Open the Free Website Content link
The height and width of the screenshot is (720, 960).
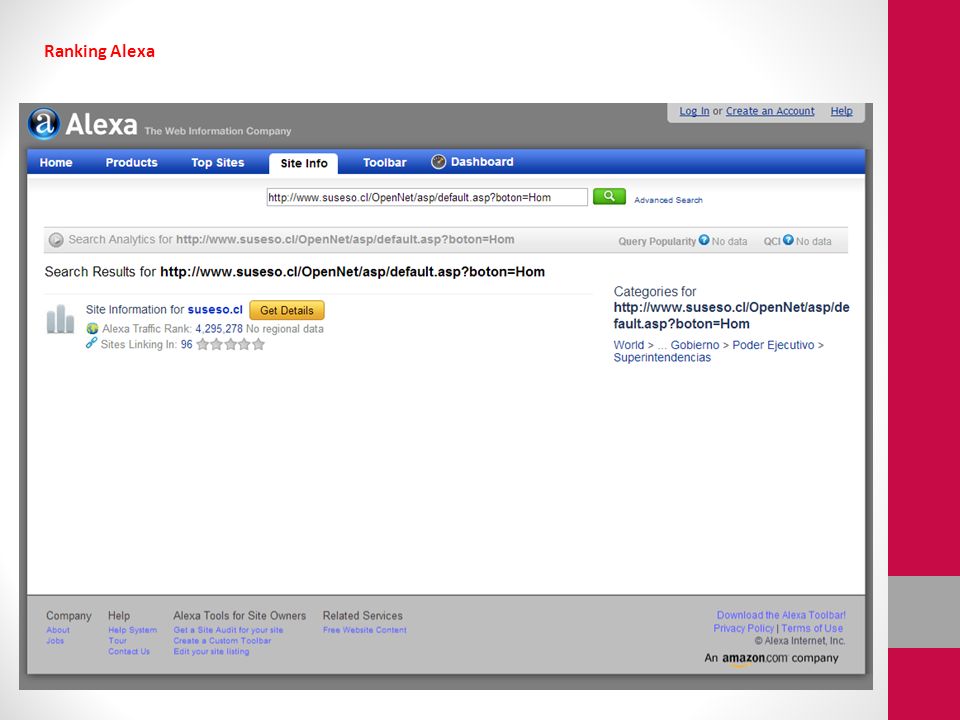click(364, 629)
